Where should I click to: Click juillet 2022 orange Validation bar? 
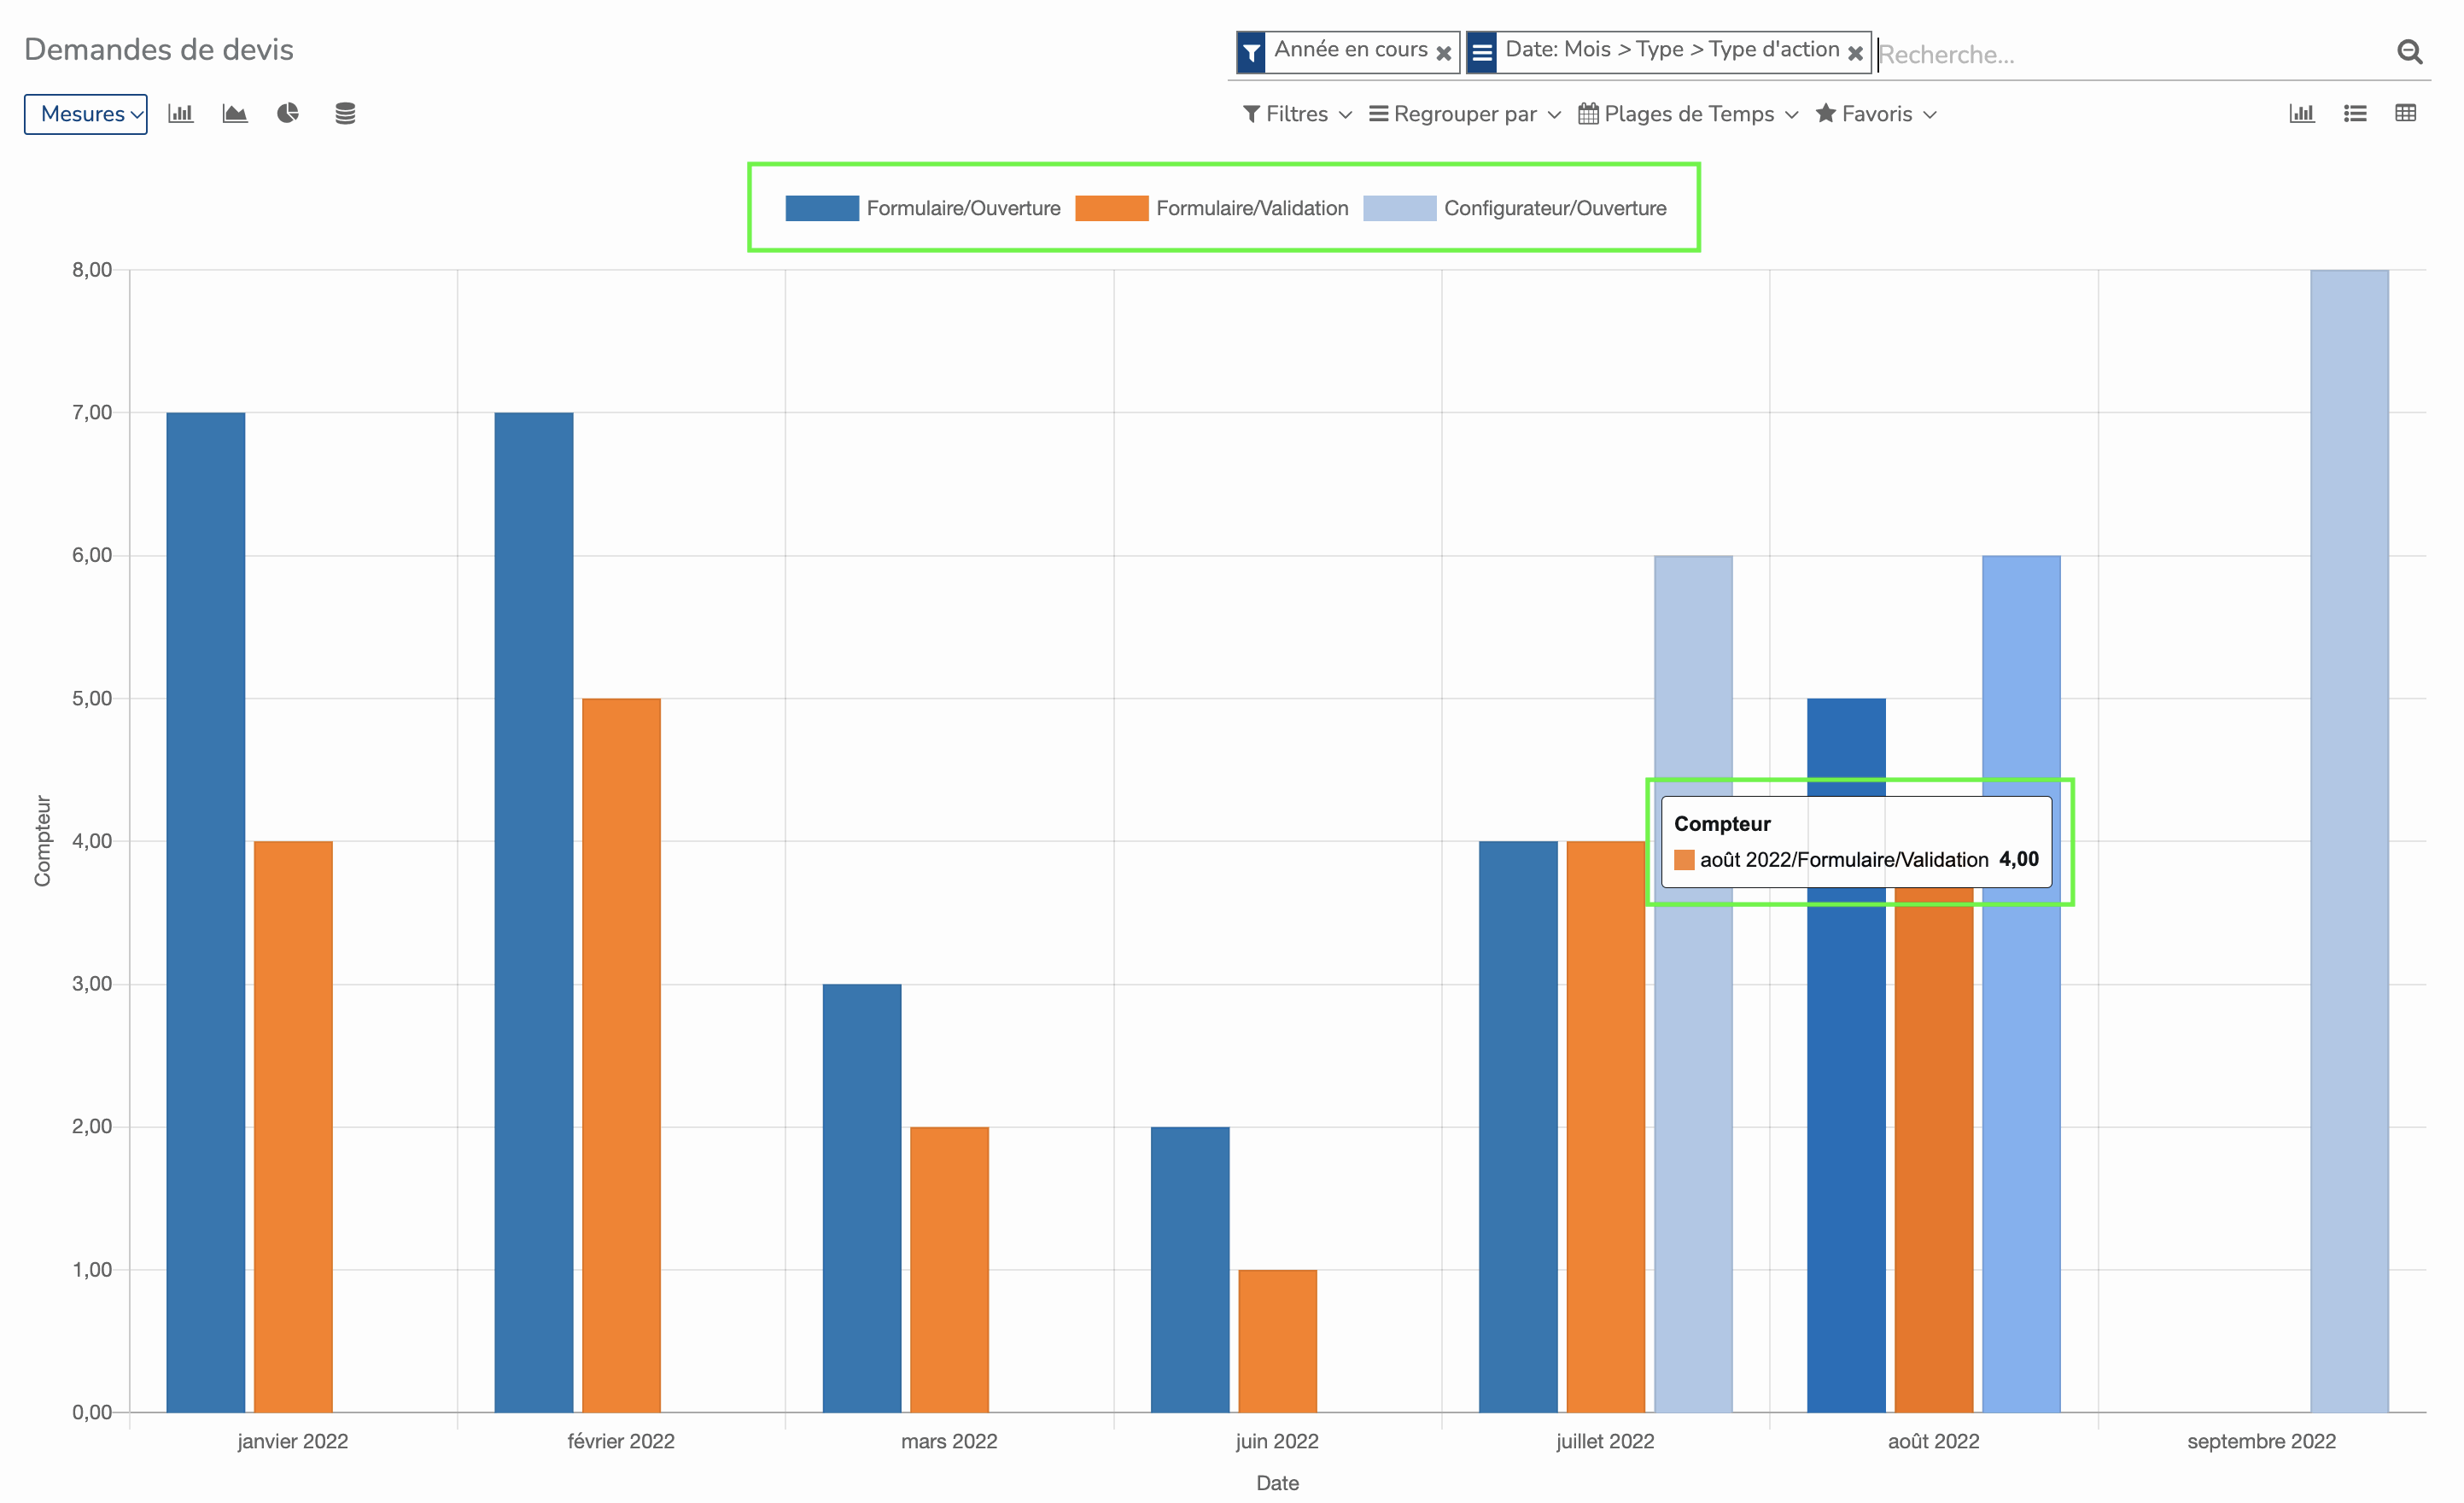pyautogui.click(x=1605, y=1127)
